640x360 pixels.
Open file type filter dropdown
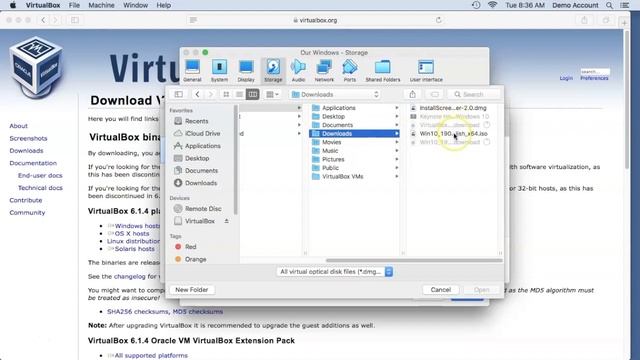pos(335,271)
